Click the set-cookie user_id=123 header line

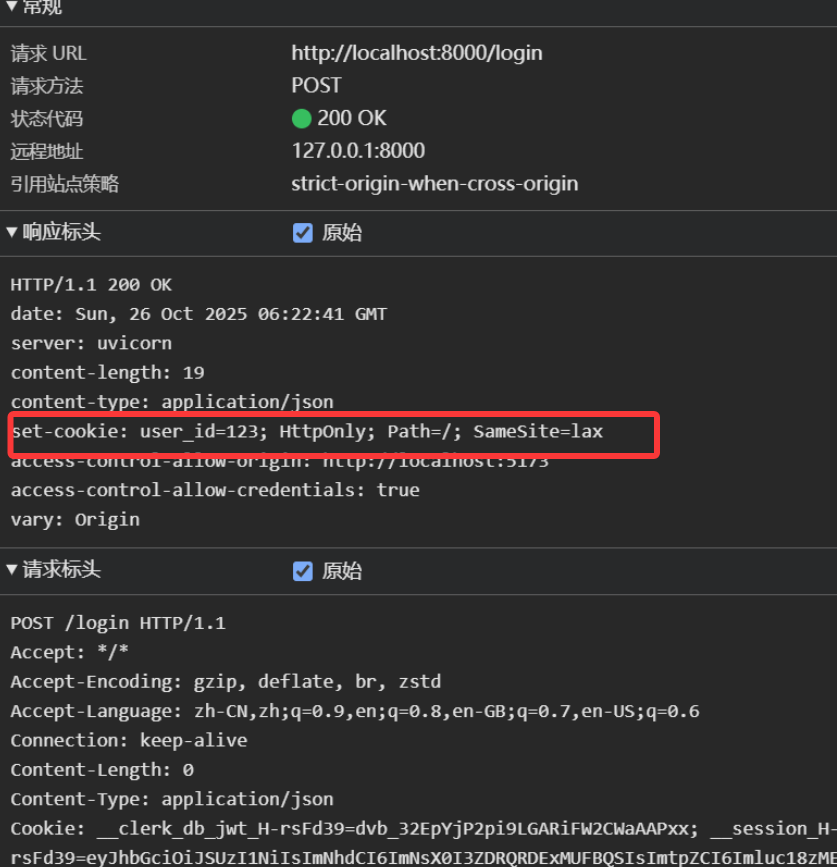click(x=307, y=432)
